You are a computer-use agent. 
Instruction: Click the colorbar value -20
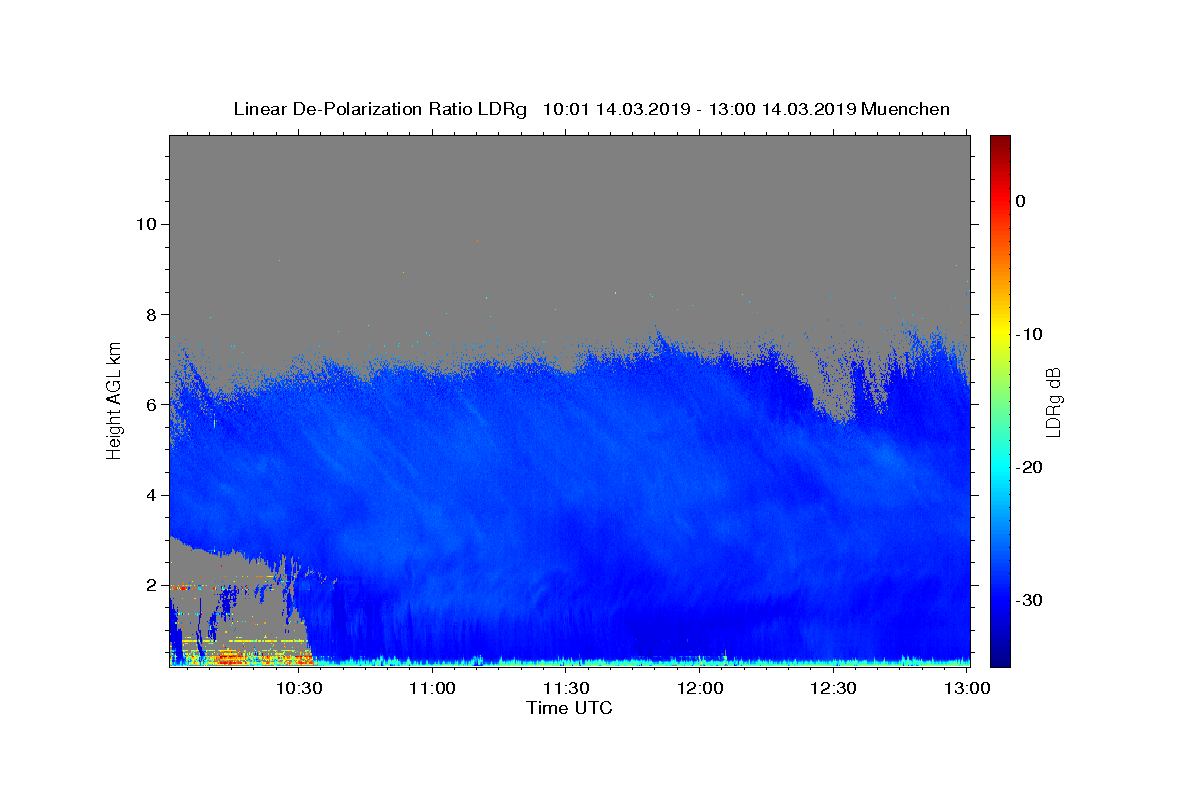[x=1029, y=467]
